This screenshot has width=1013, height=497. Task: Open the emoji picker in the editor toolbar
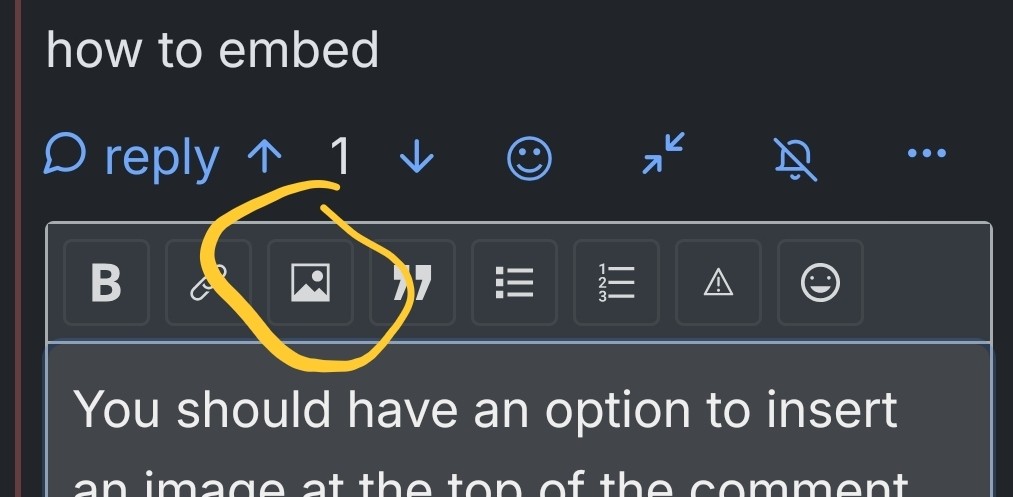tap(820, 282)
